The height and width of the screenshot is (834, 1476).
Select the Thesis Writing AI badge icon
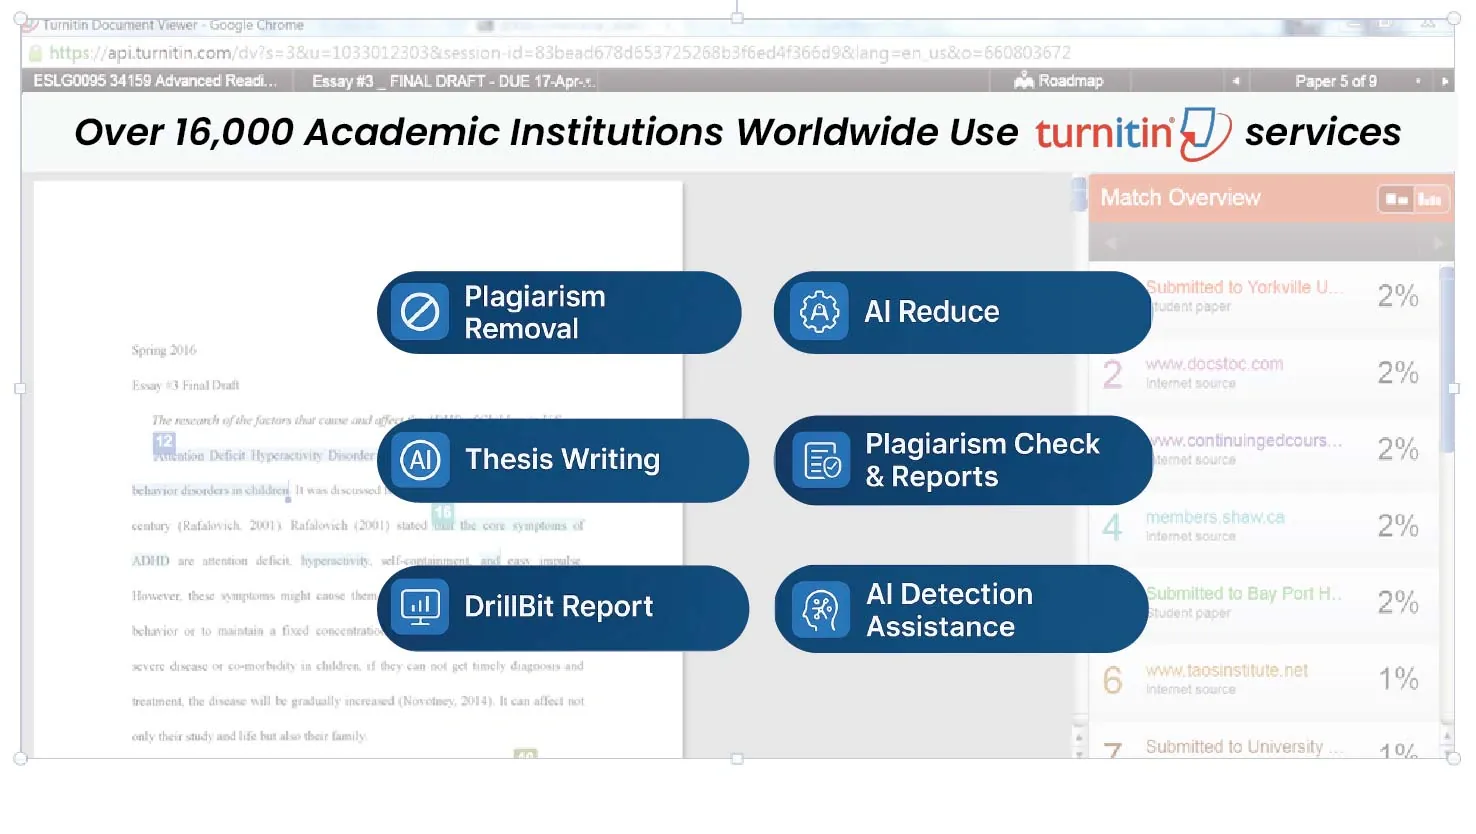(x=419, y=460)
